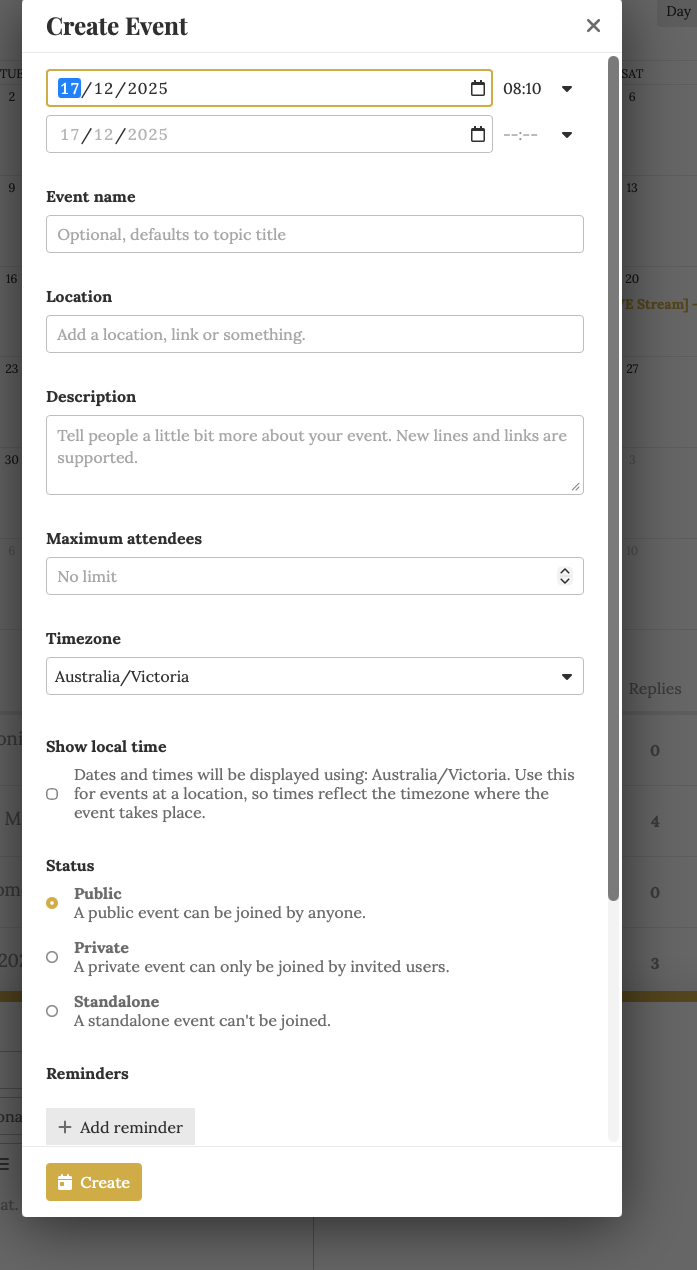Screen dimensions: 697x1270
Task: Focus the Location input field
Action: 314,334
